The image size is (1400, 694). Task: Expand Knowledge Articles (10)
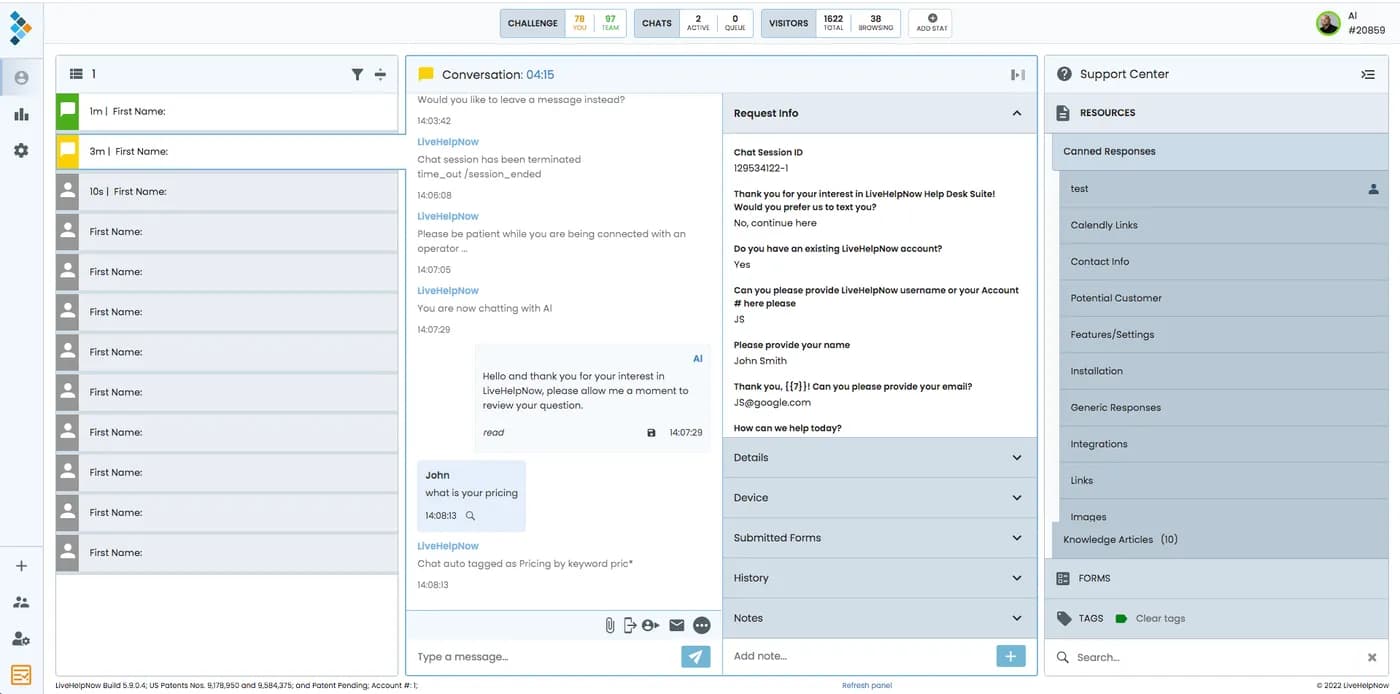[1221, 539]
